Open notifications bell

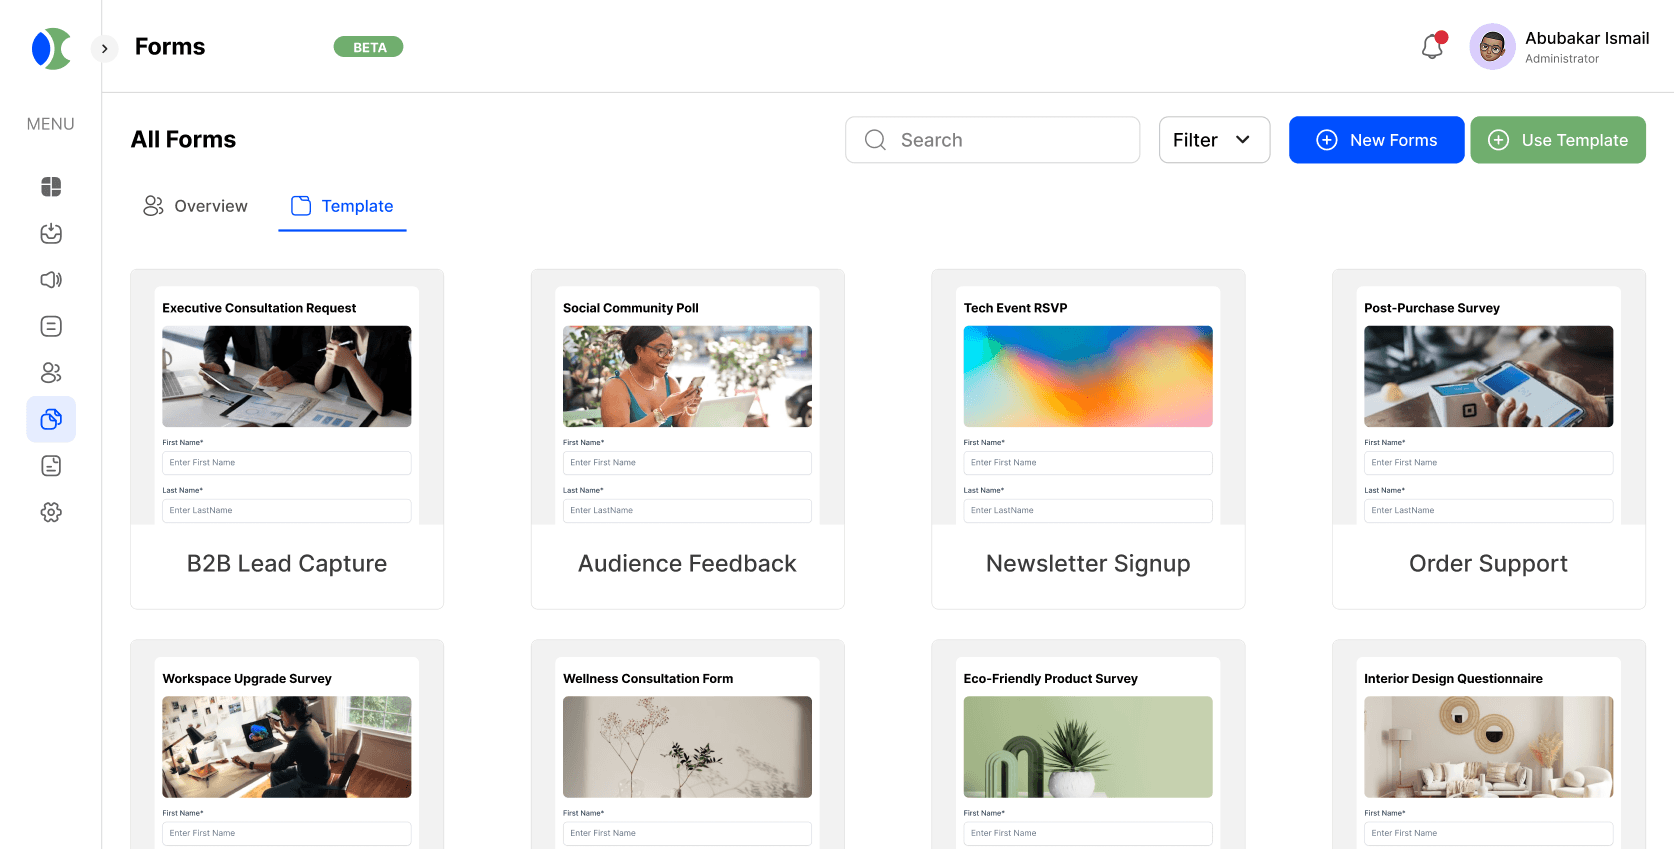[x=1433, y=46]
